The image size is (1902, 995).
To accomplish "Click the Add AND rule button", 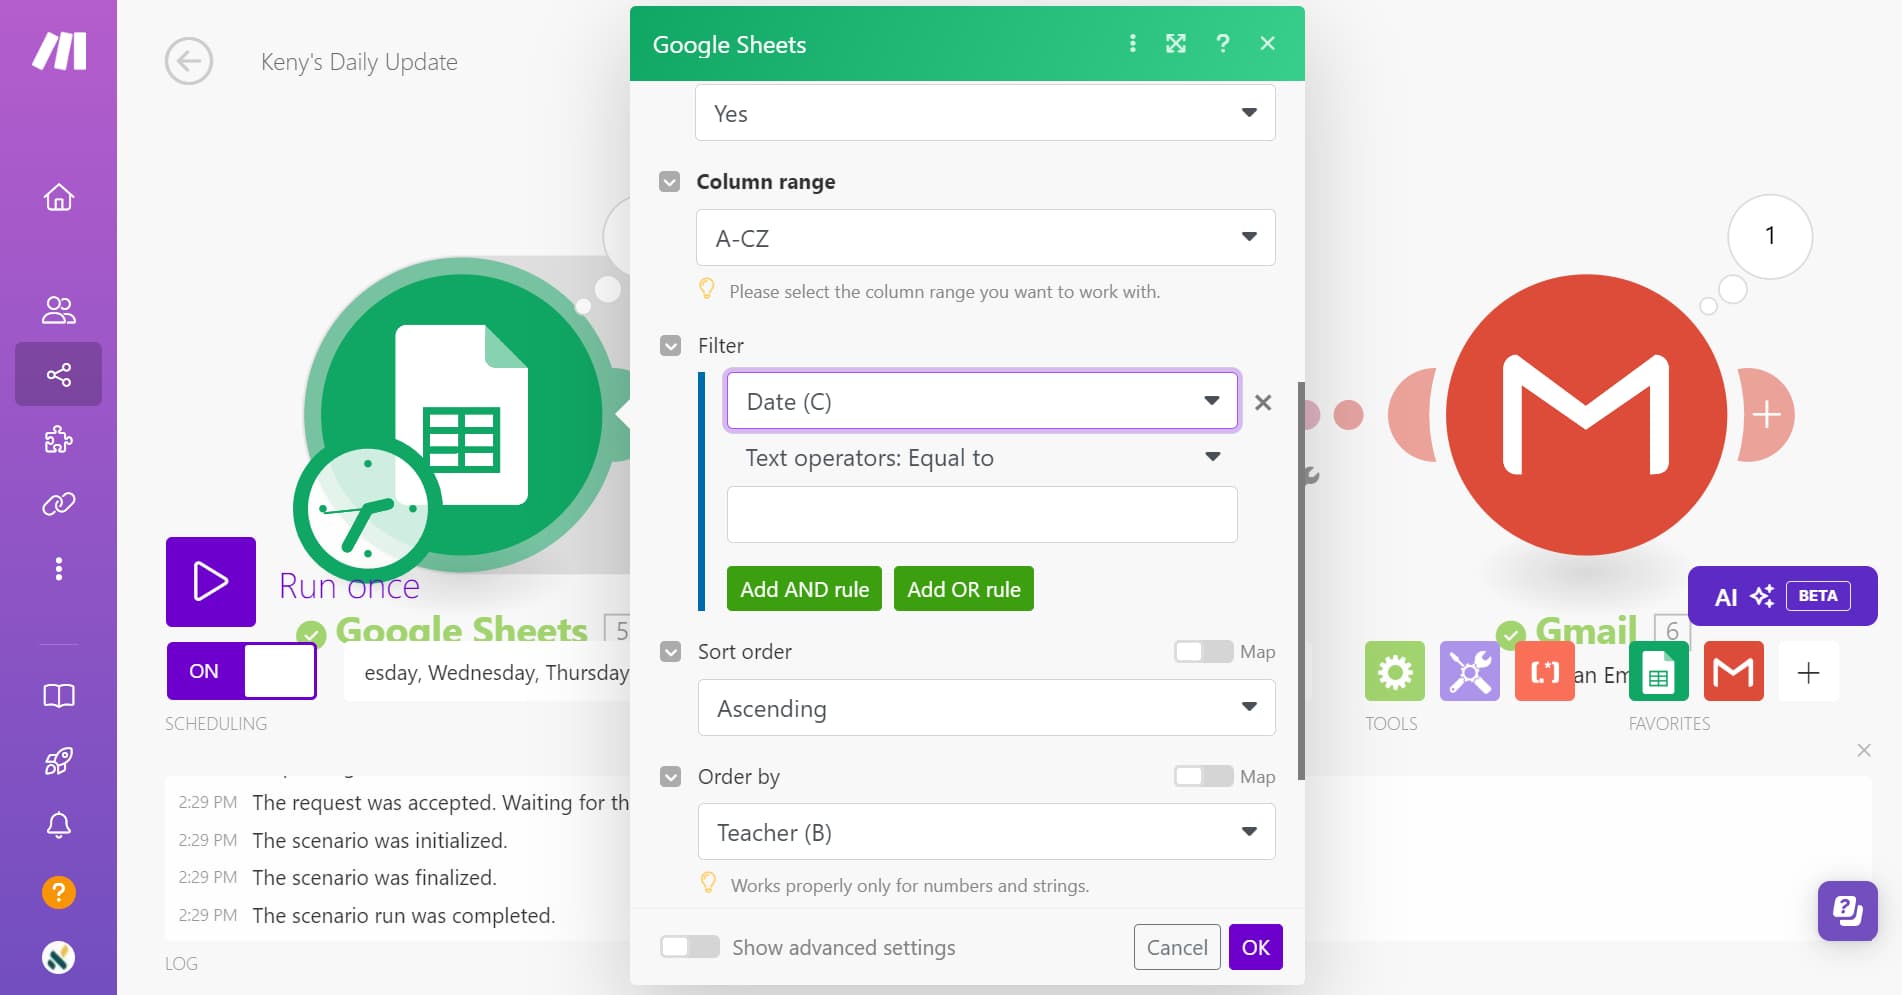I will click(x=804, y=589).
